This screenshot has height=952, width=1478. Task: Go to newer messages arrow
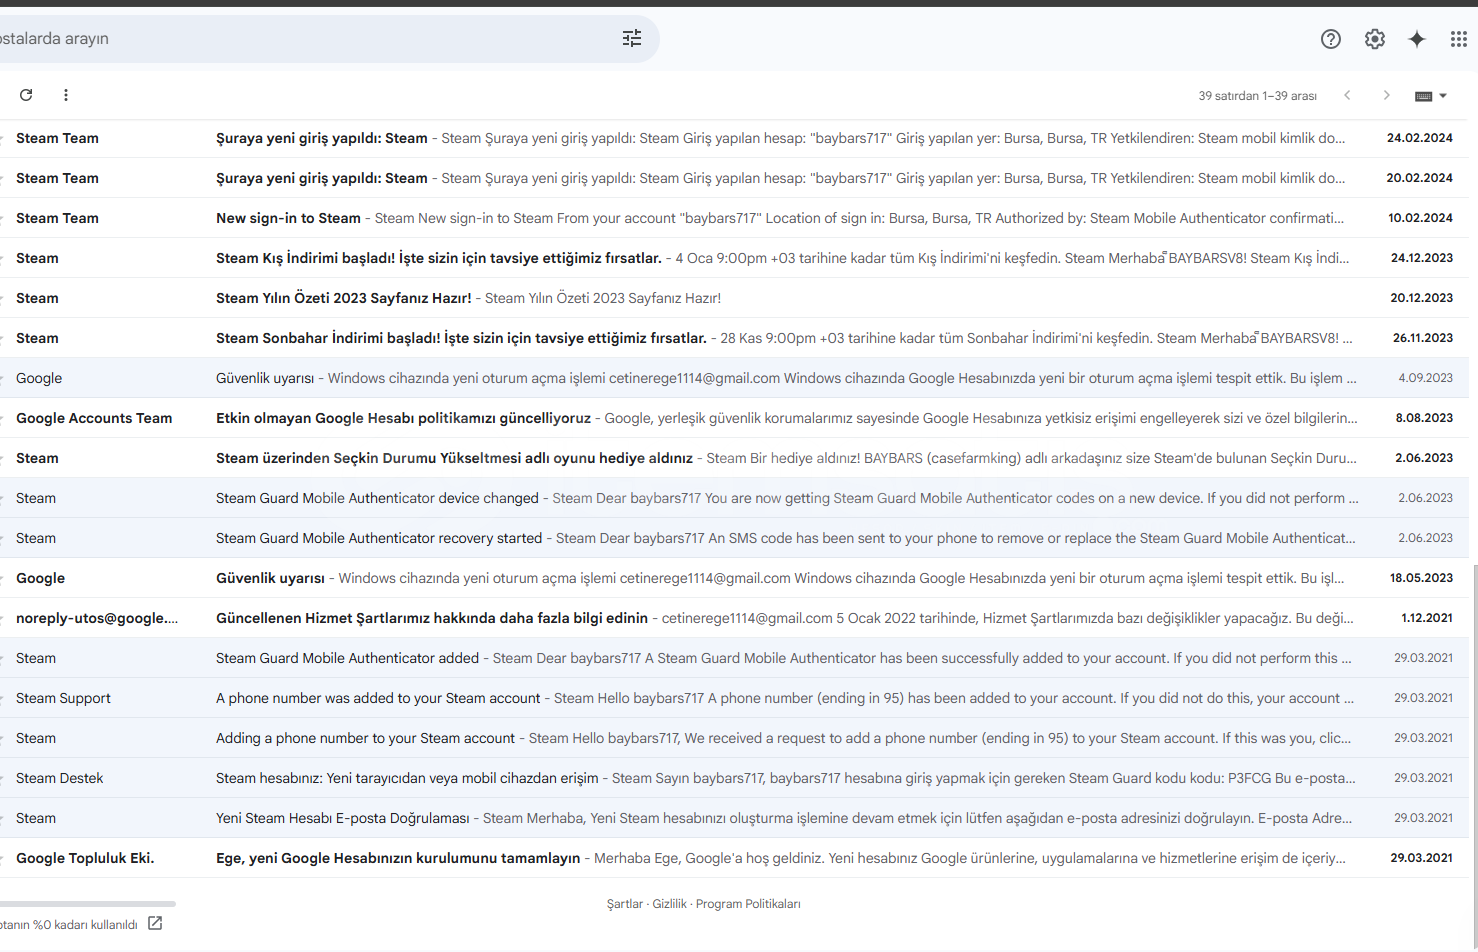coord(1347,95)
